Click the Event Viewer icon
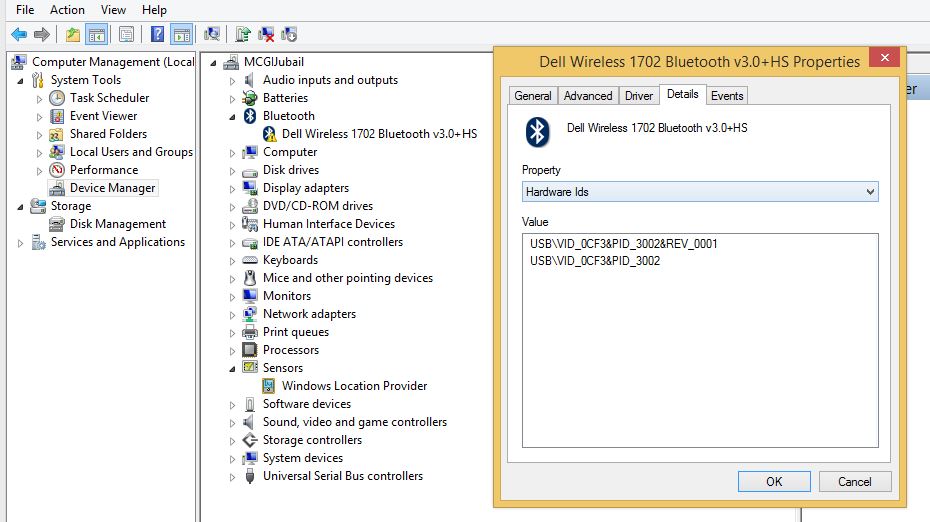Screen dimensions: 930x522 coord(57,116)
